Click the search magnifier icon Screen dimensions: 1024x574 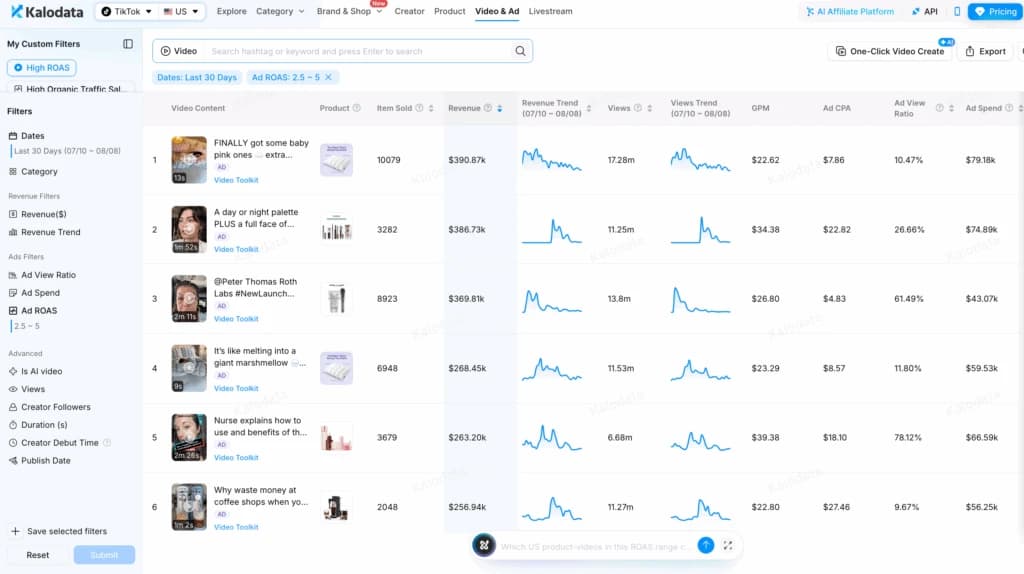(520, 51)
